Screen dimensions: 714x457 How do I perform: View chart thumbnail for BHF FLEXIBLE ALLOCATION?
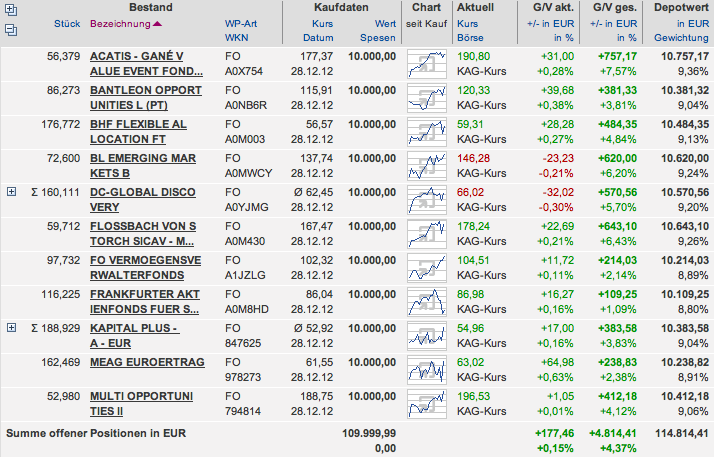pyautogui.click(x=427, y=132)
